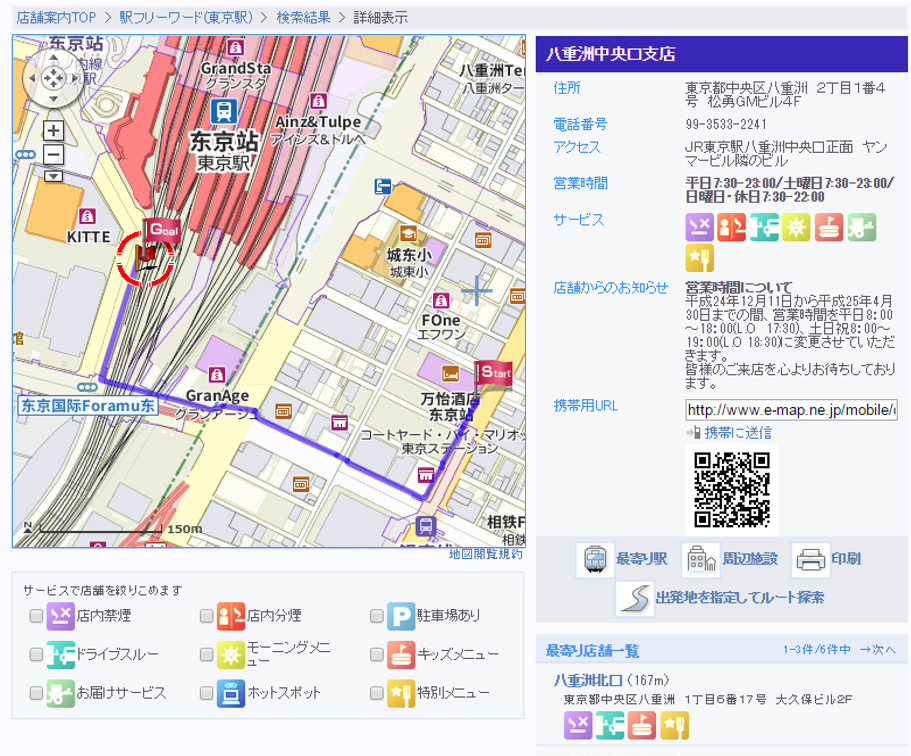Toggle キッズメニュー filter checkbox

[x=376, y=655]
